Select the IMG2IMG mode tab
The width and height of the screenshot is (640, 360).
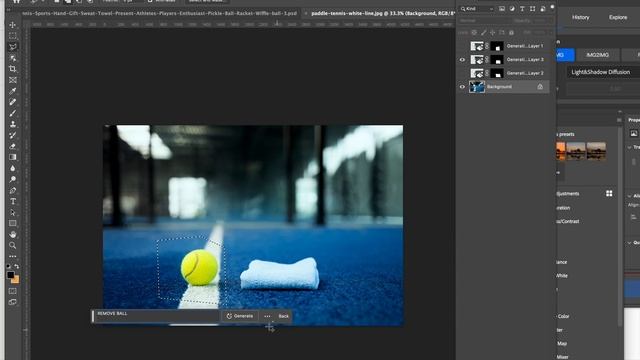[x=598, y=55]
